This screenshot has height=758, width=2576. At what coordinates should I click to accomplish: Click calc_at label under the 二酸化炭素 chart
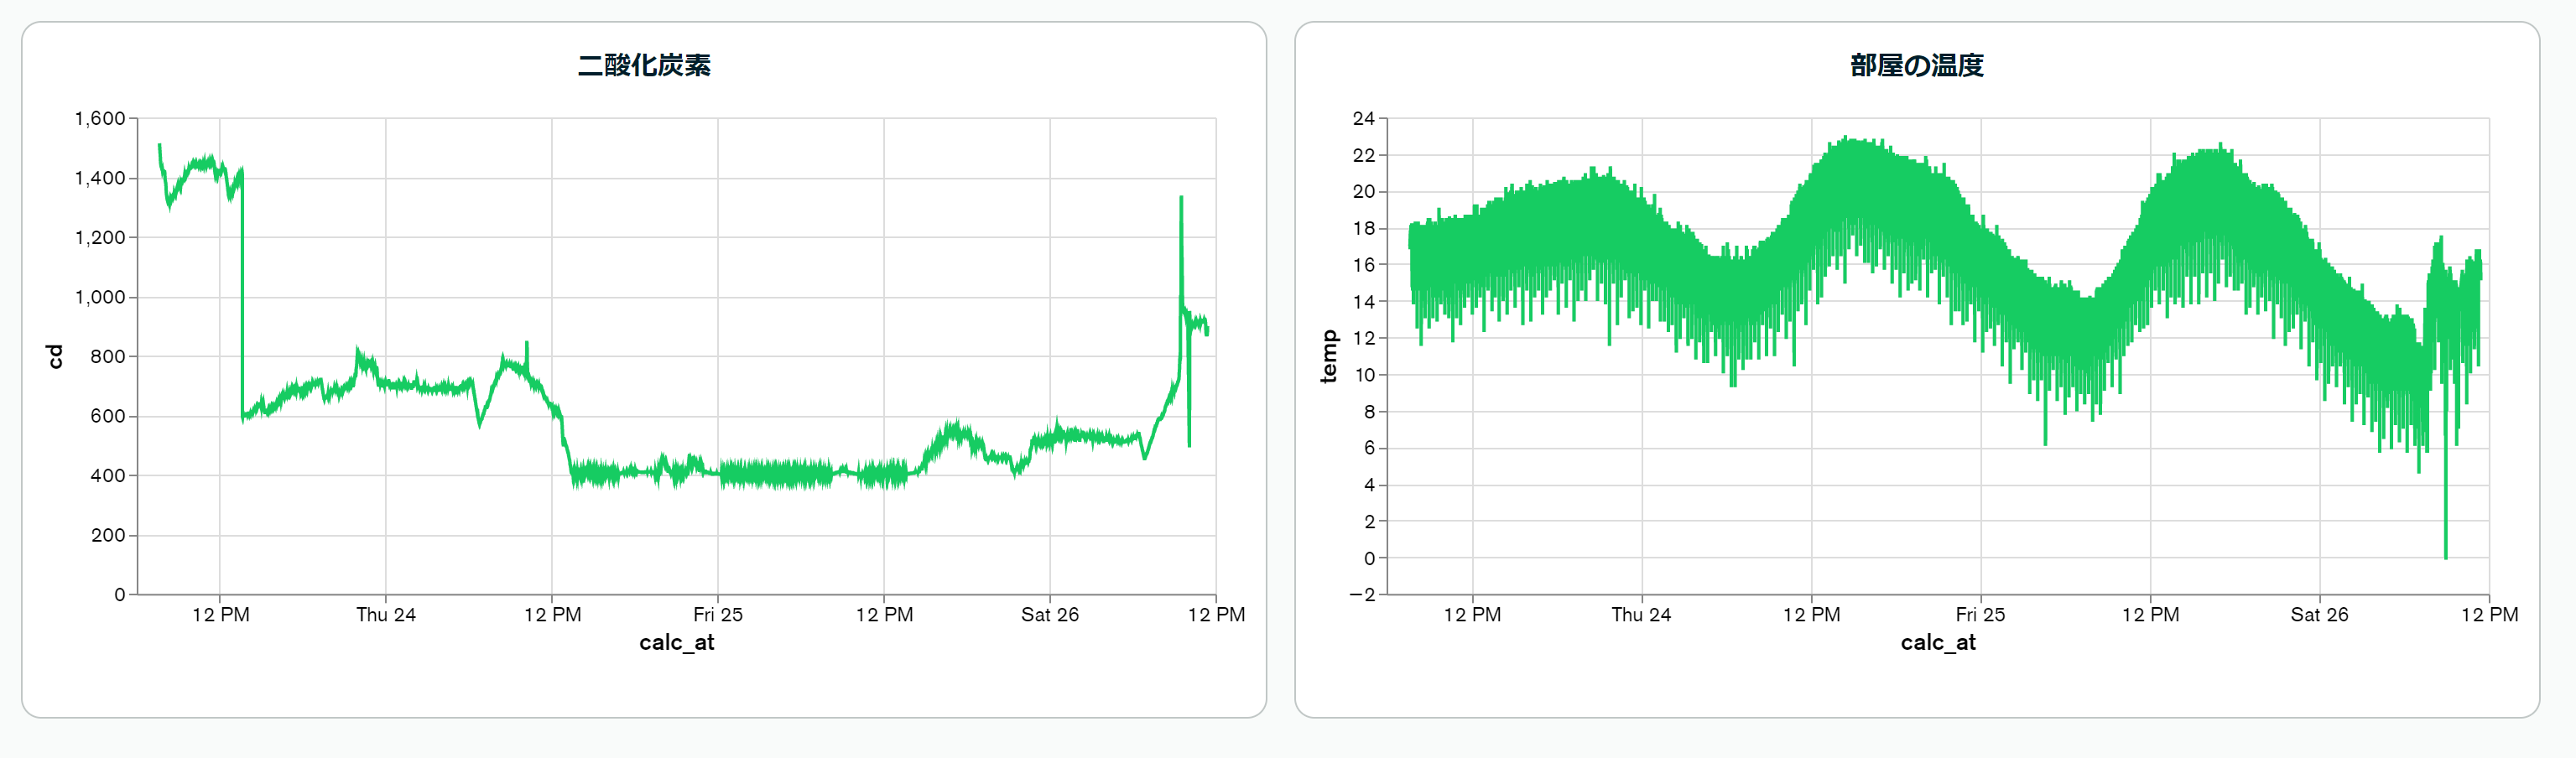[676, 642]
